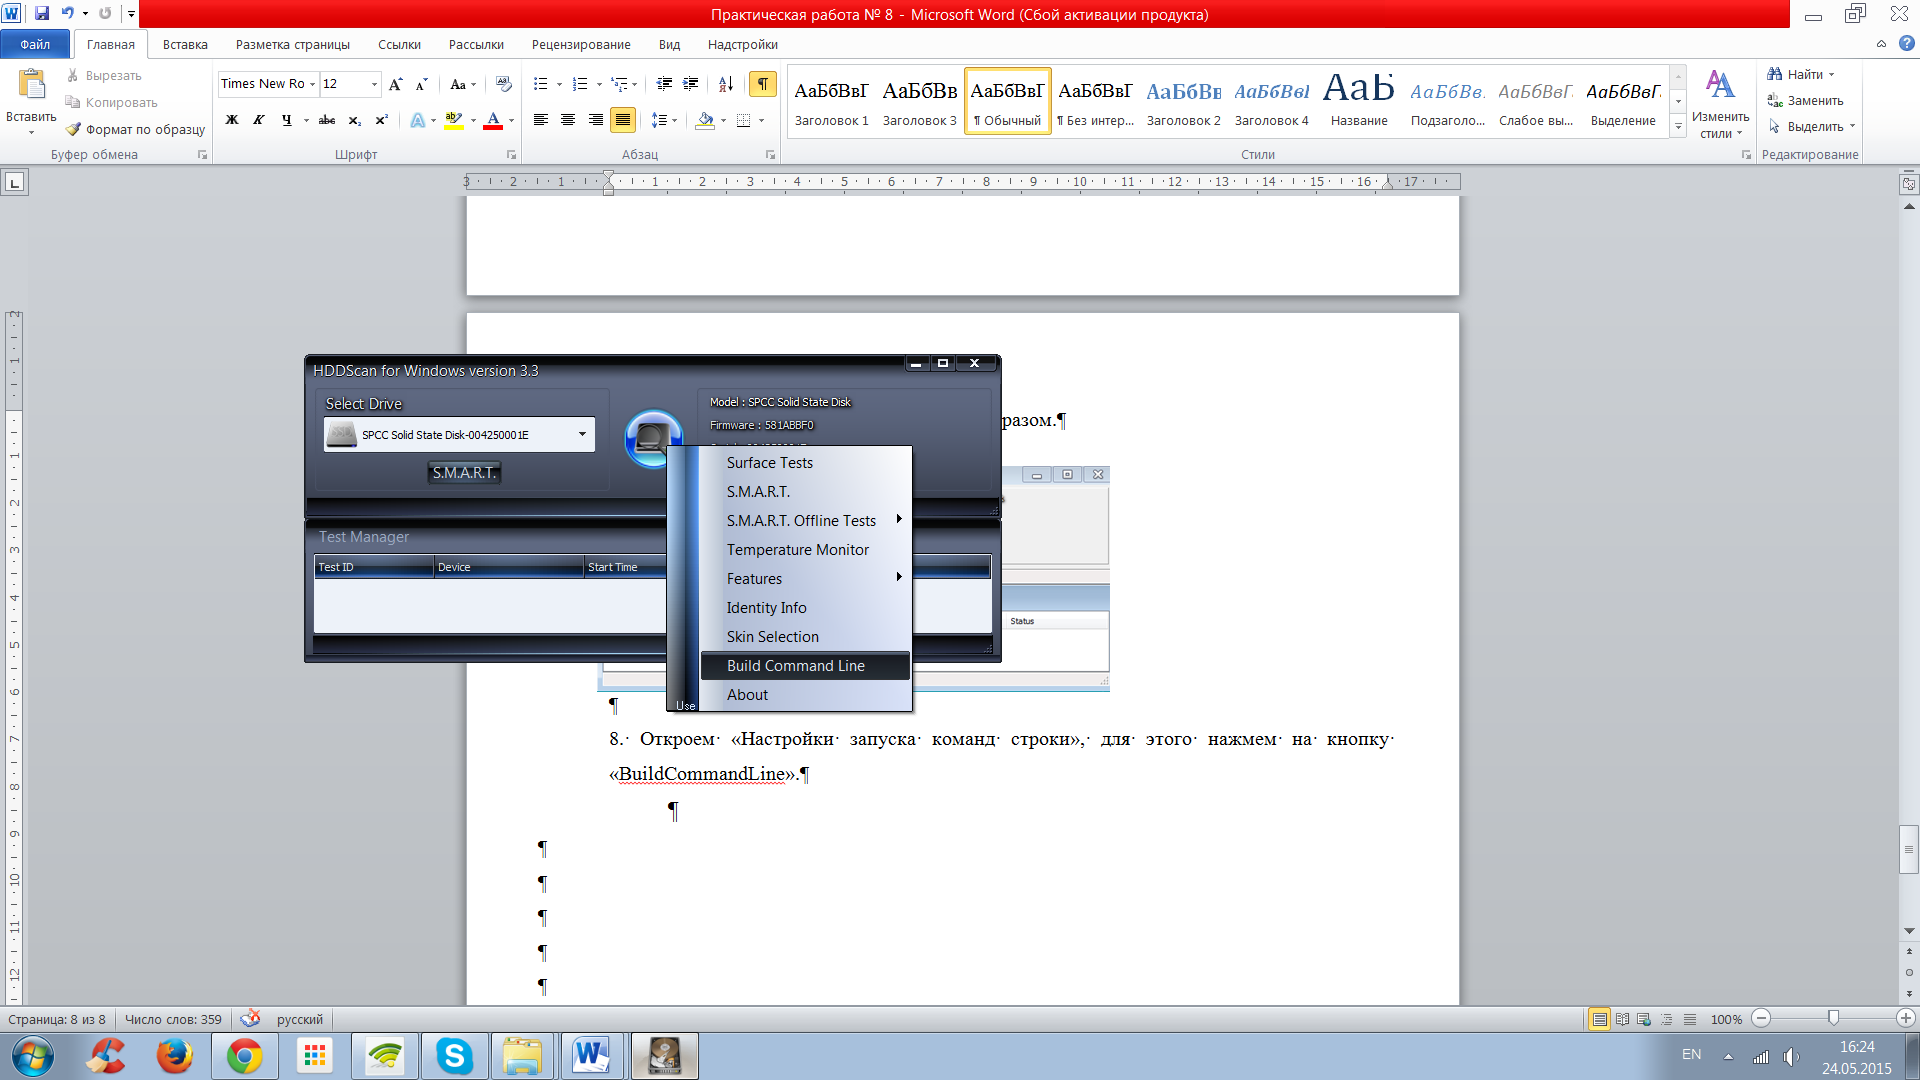Click the increase indent icon

tap(690, 84)
